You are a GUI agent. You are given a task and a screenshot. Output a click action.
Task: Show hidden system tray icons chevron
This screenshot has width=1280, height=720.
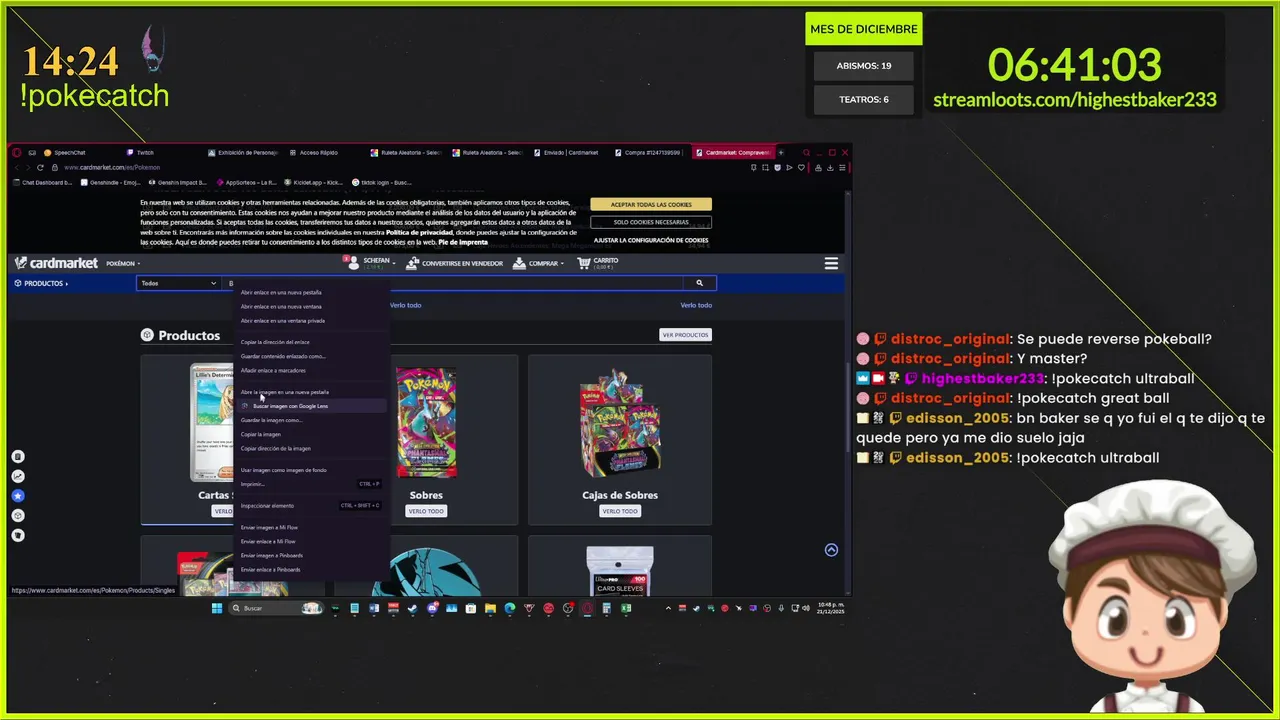669,608
